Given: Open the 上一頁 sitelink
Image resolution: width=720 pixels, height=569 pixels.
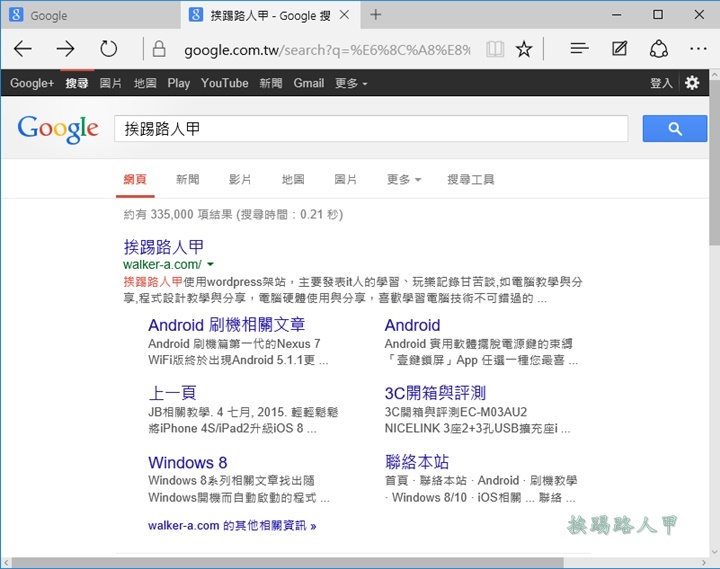Looking at the screenshot, I should pyautogui.click(x=172, y=393).
